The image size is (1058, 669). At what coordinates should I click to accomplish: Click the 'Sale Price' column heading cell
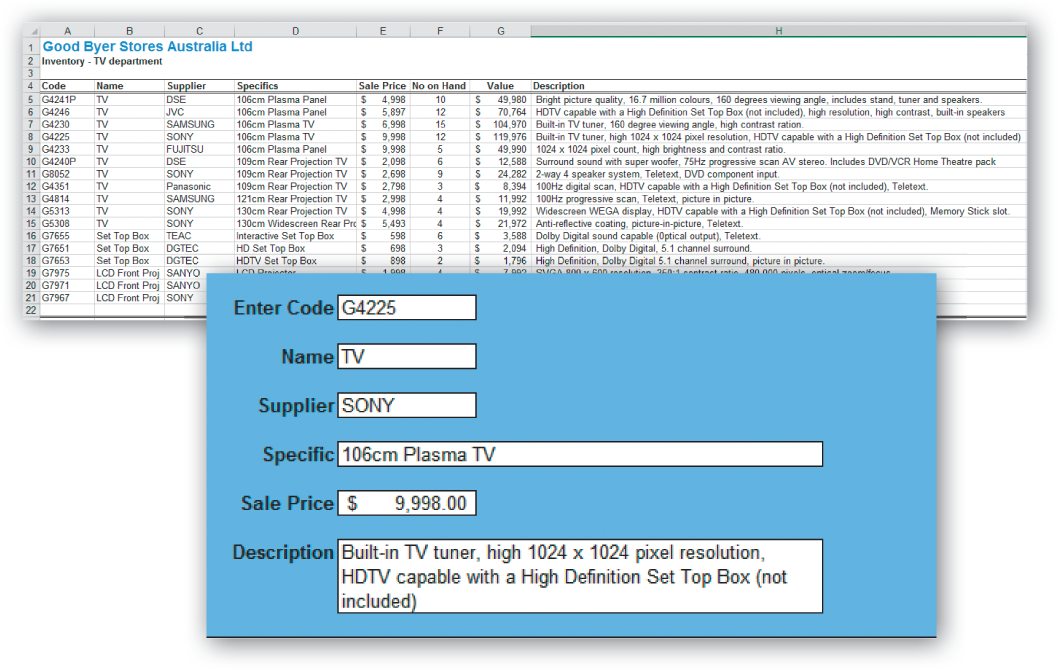(383, 86)
